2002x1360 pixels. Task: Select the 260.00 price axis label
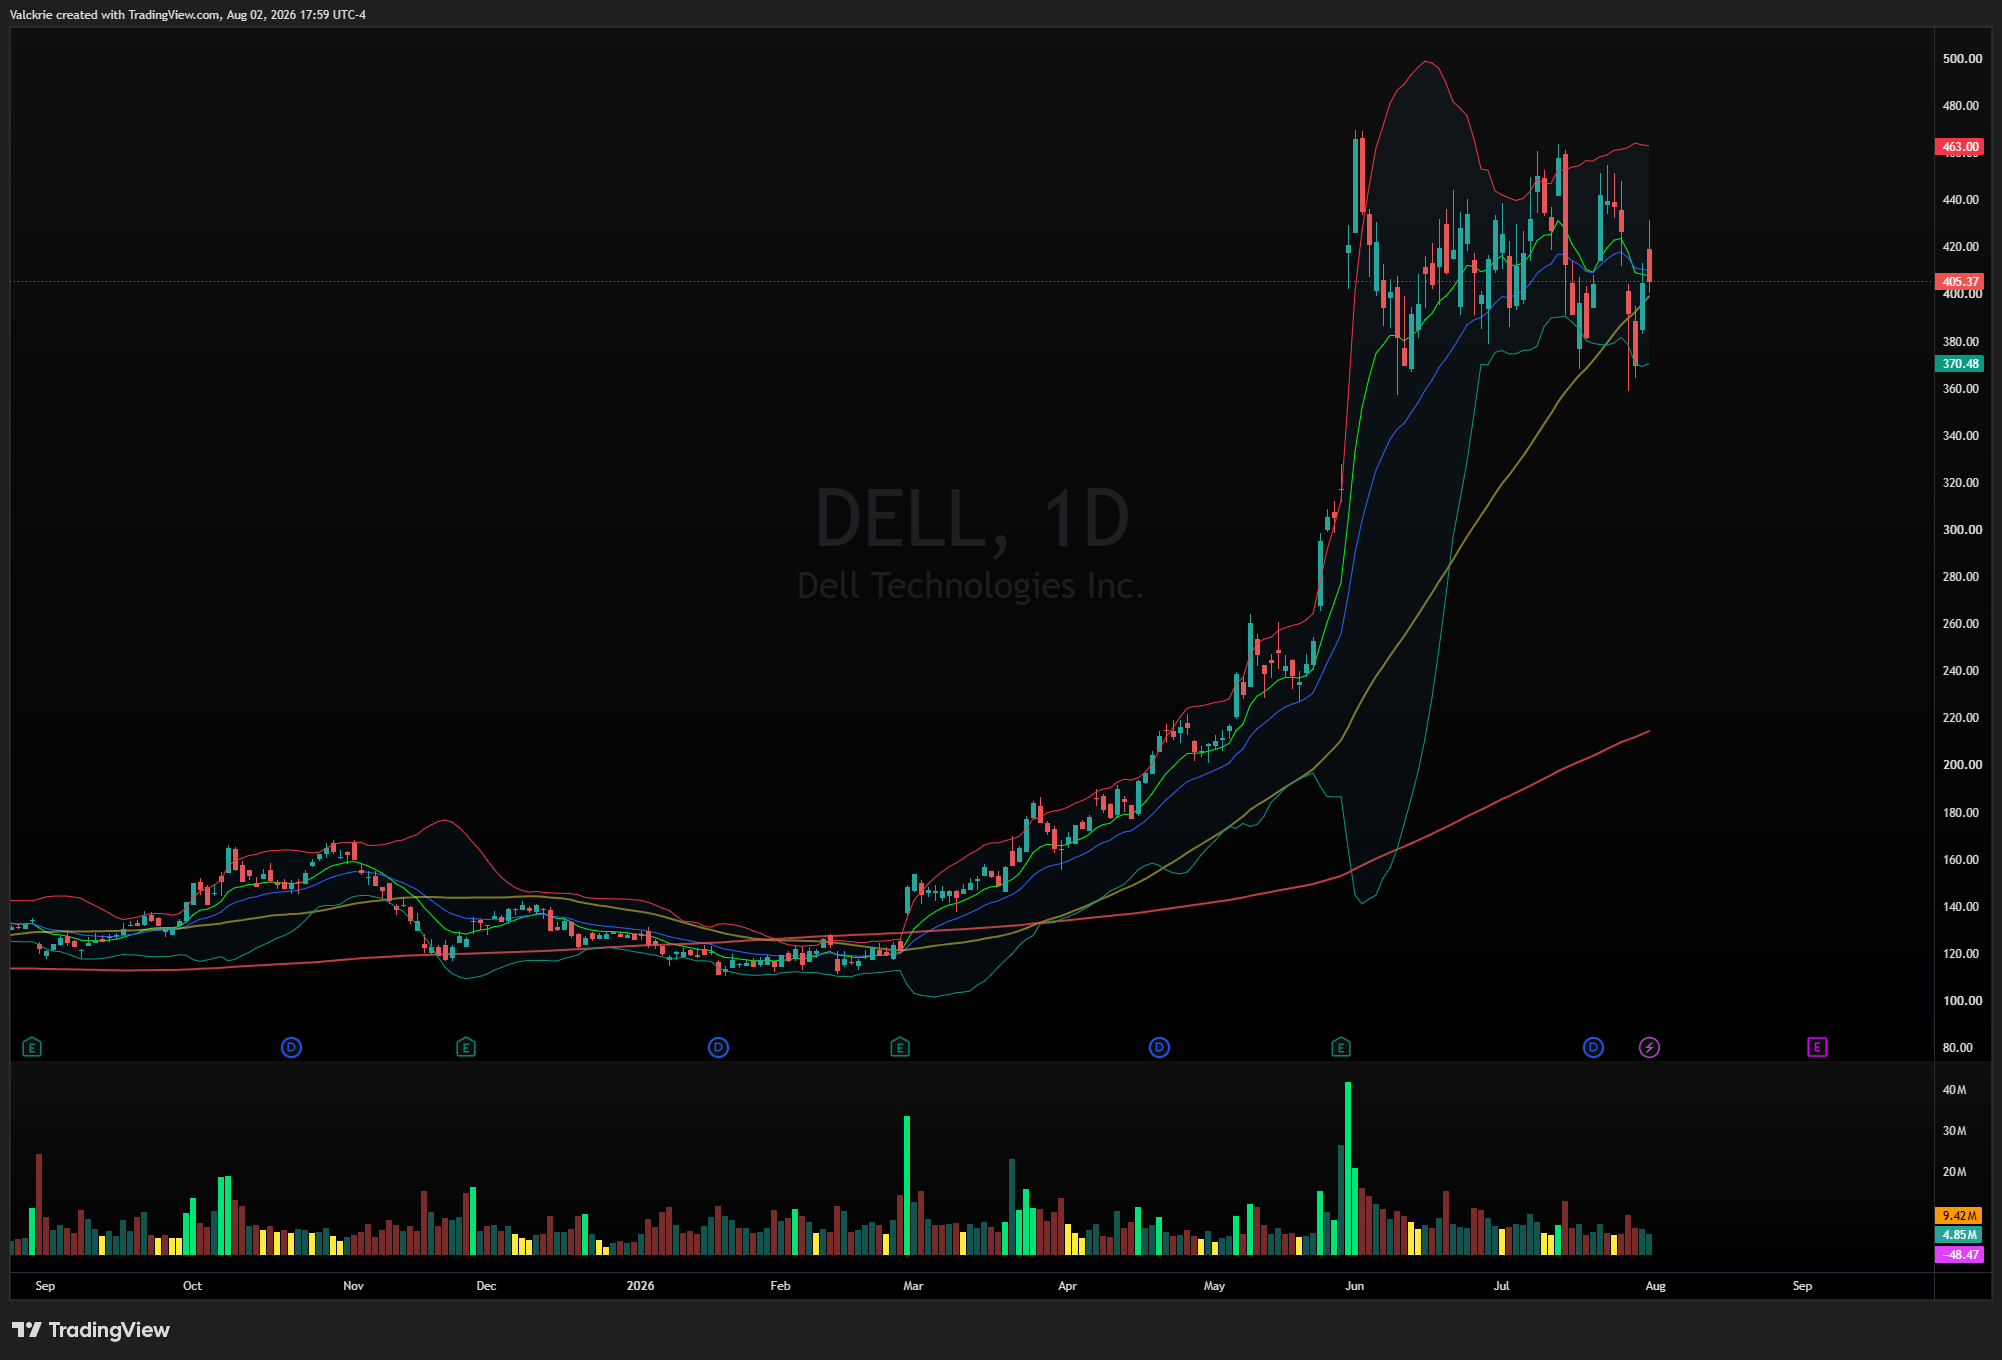(x=1961, y=624)
